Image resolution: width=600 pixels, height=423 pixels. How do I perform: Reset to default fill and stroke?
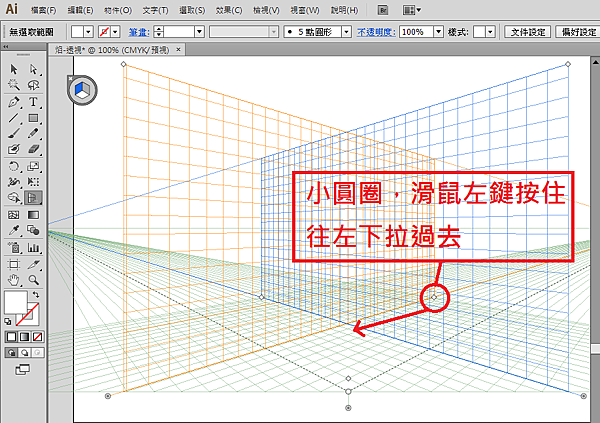coord(8,322)
